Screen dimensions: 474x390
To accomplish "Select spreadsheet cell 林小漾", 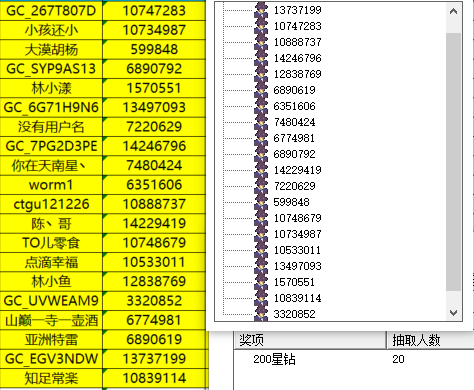I will (51, 88).
